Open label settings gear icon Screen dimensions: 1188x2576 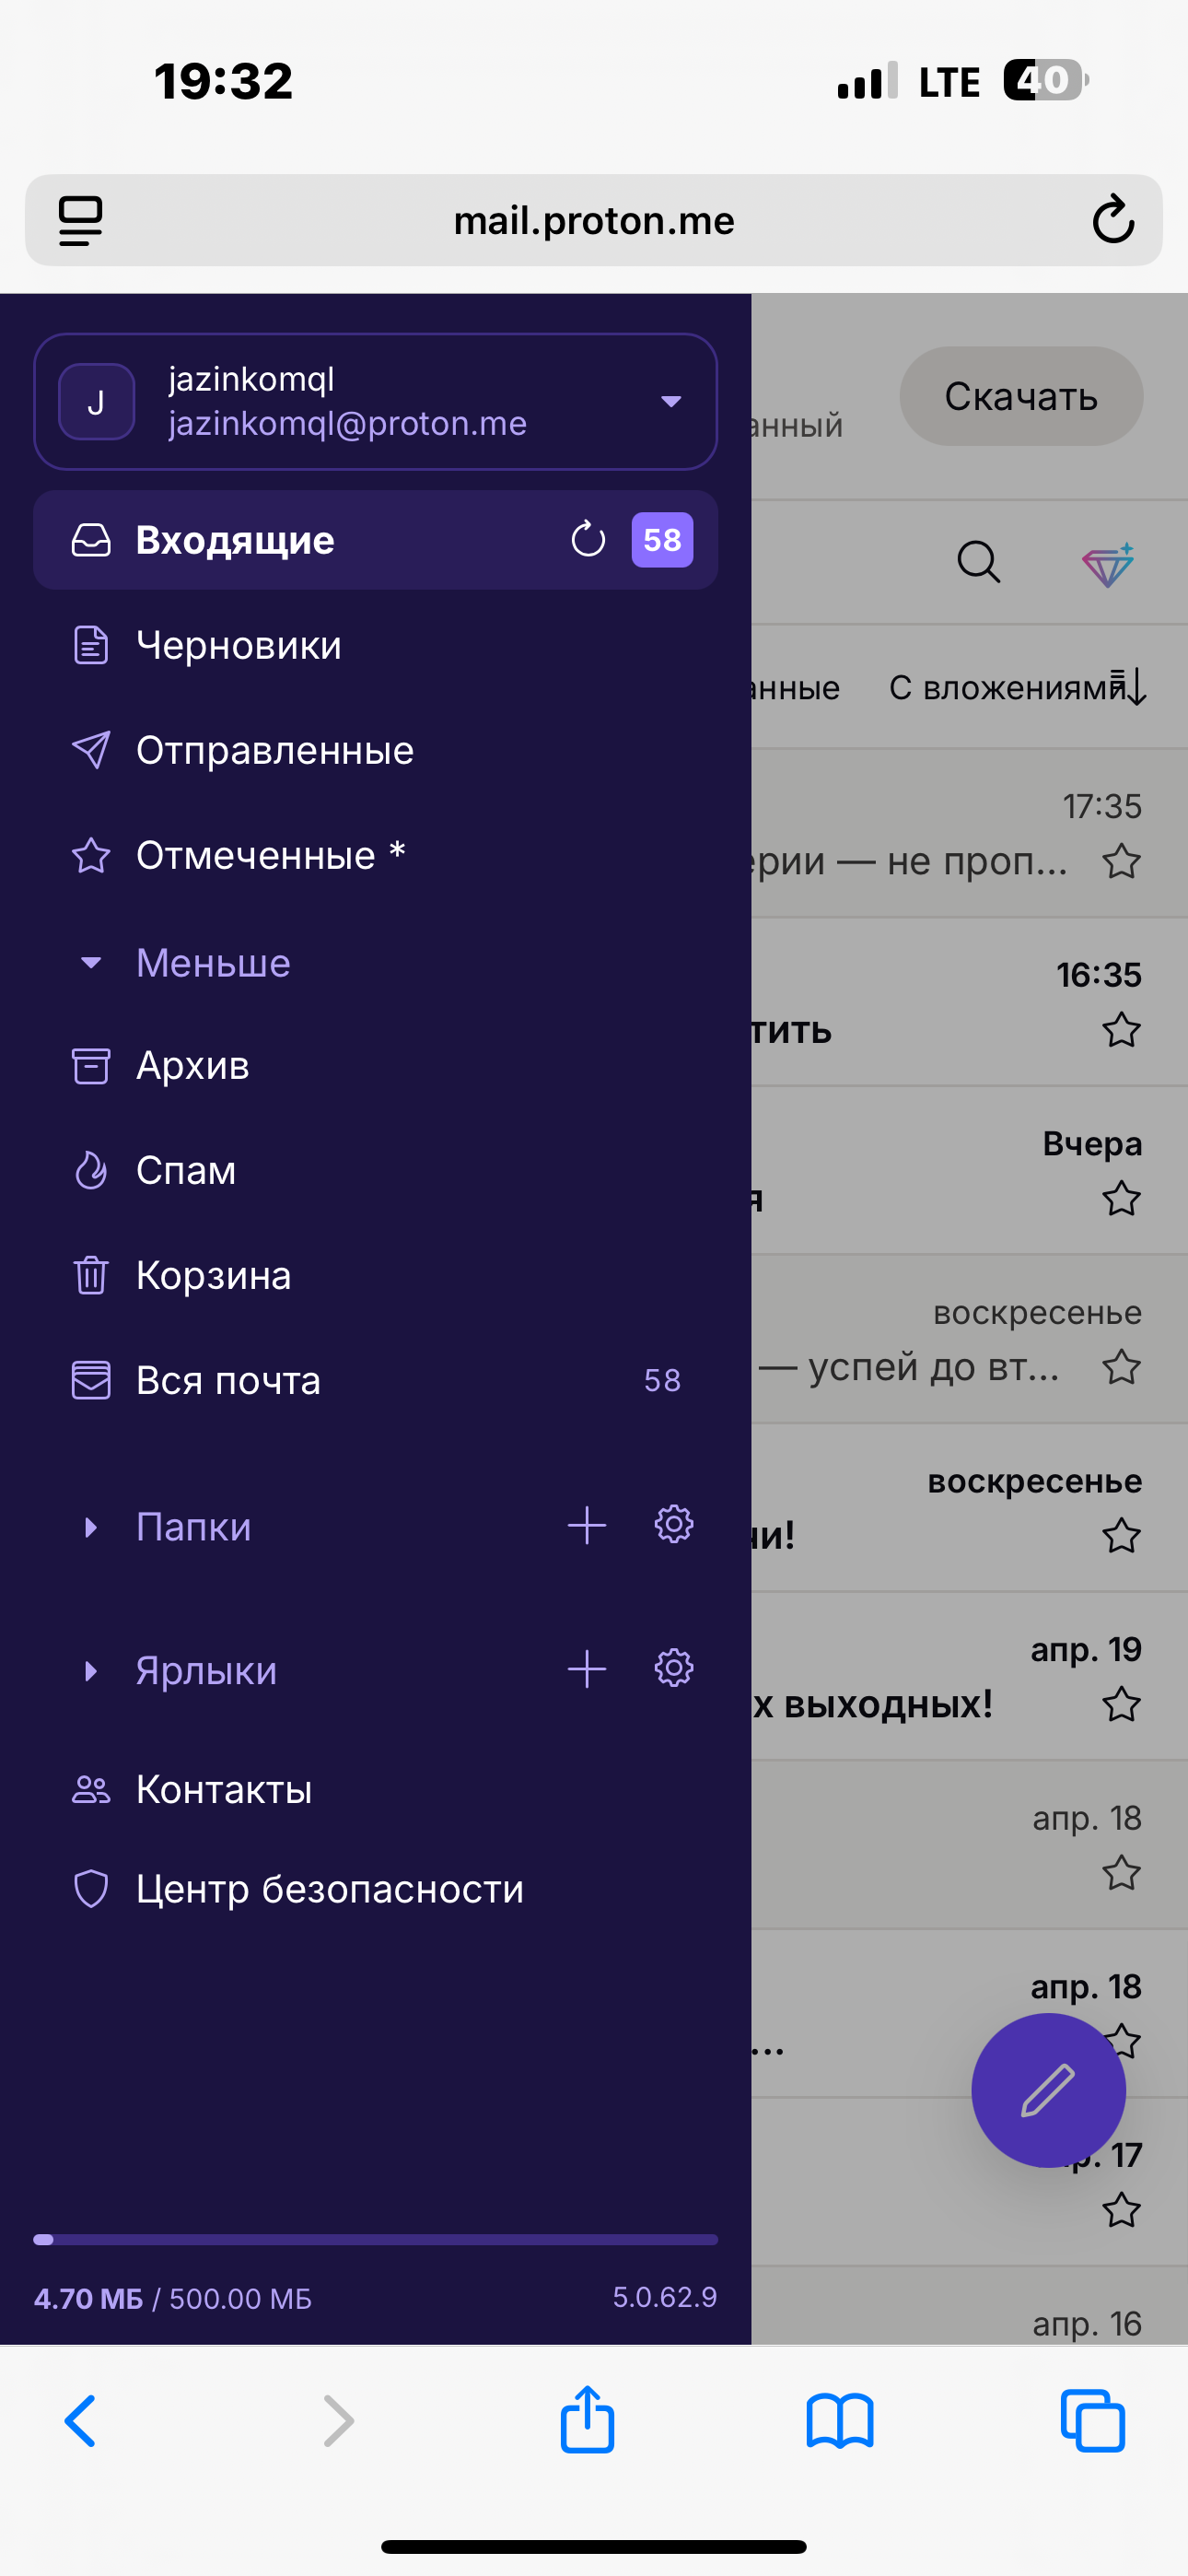[x=674, y=1668]
